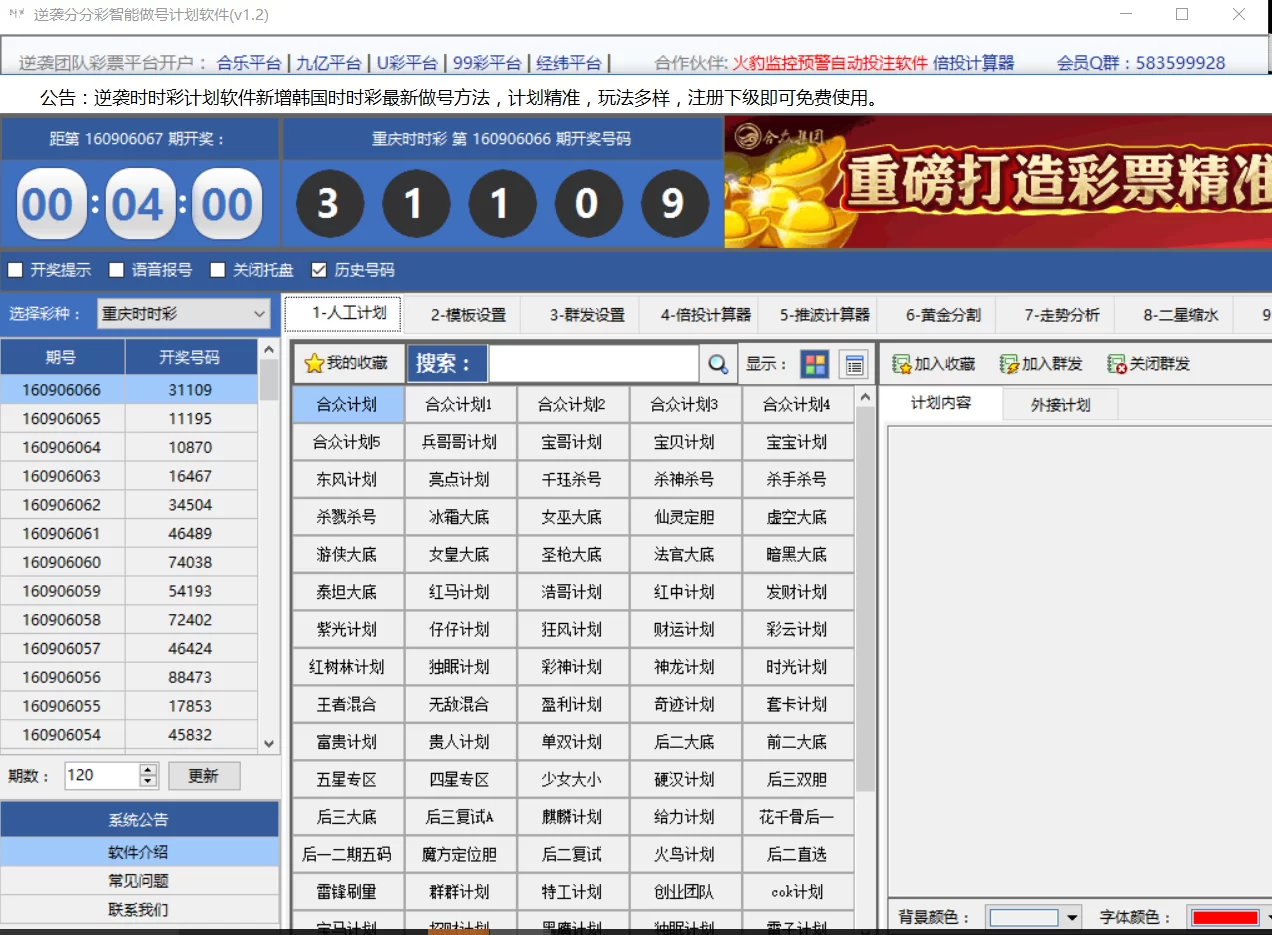
Task: Open the 合乐平台 link
Action: [249, 63]
